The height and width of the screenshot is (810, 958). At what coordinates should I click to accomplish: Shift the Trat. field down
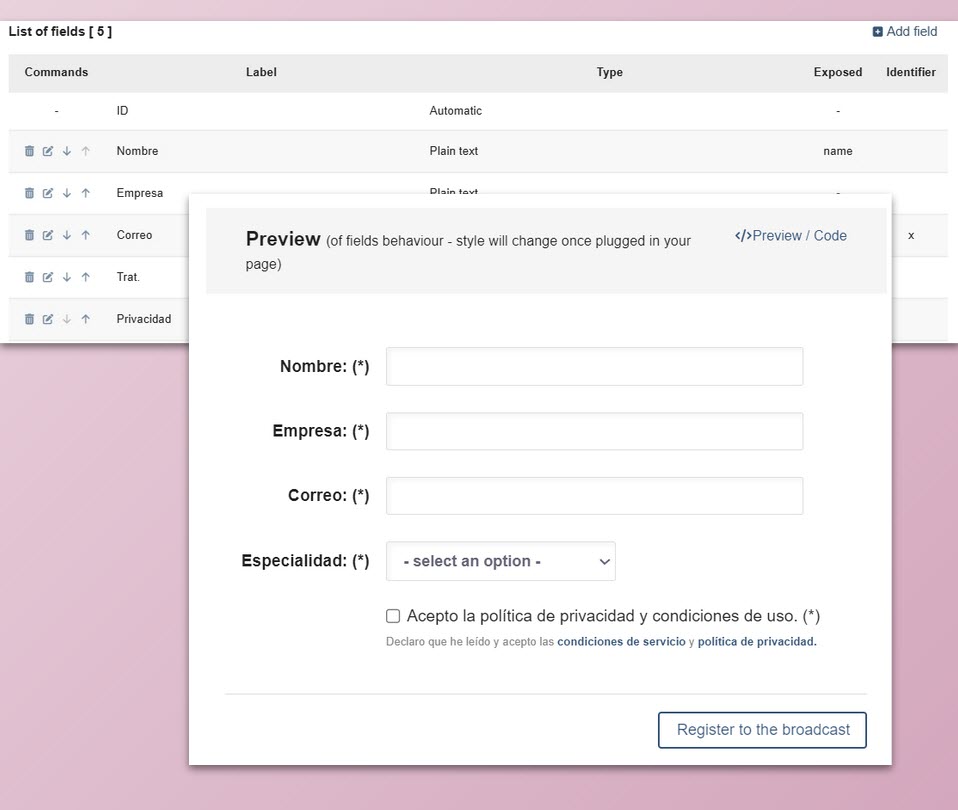pyautogui.click(x=67, y=277)
